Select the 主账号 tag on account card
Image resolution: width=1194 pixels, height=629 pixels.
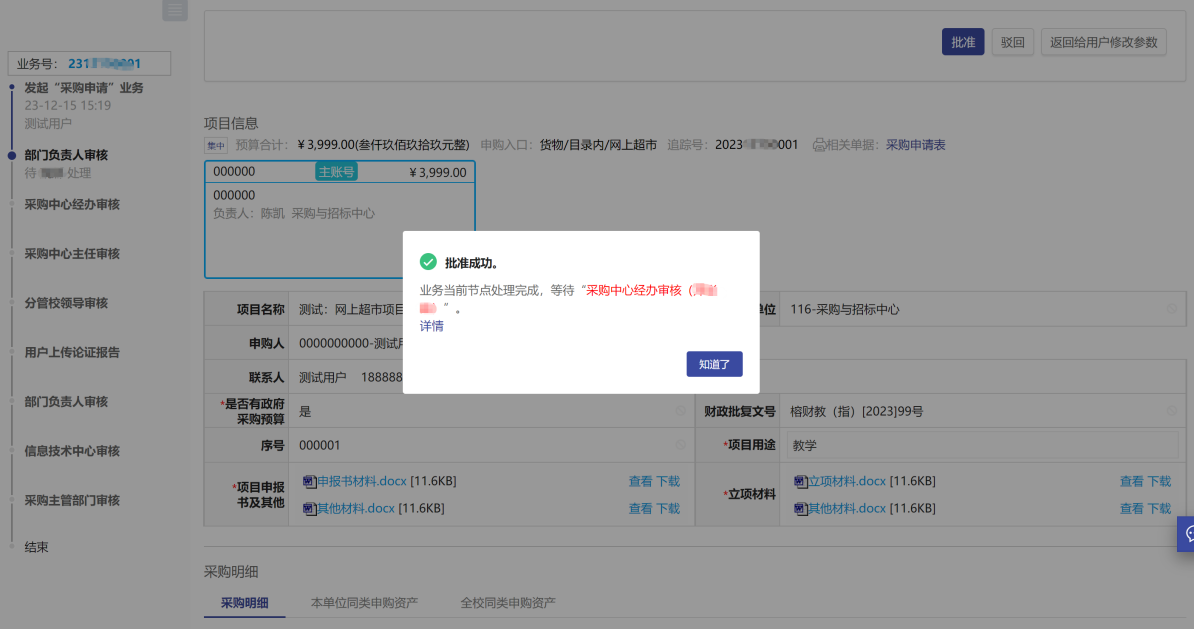(336, 172)
